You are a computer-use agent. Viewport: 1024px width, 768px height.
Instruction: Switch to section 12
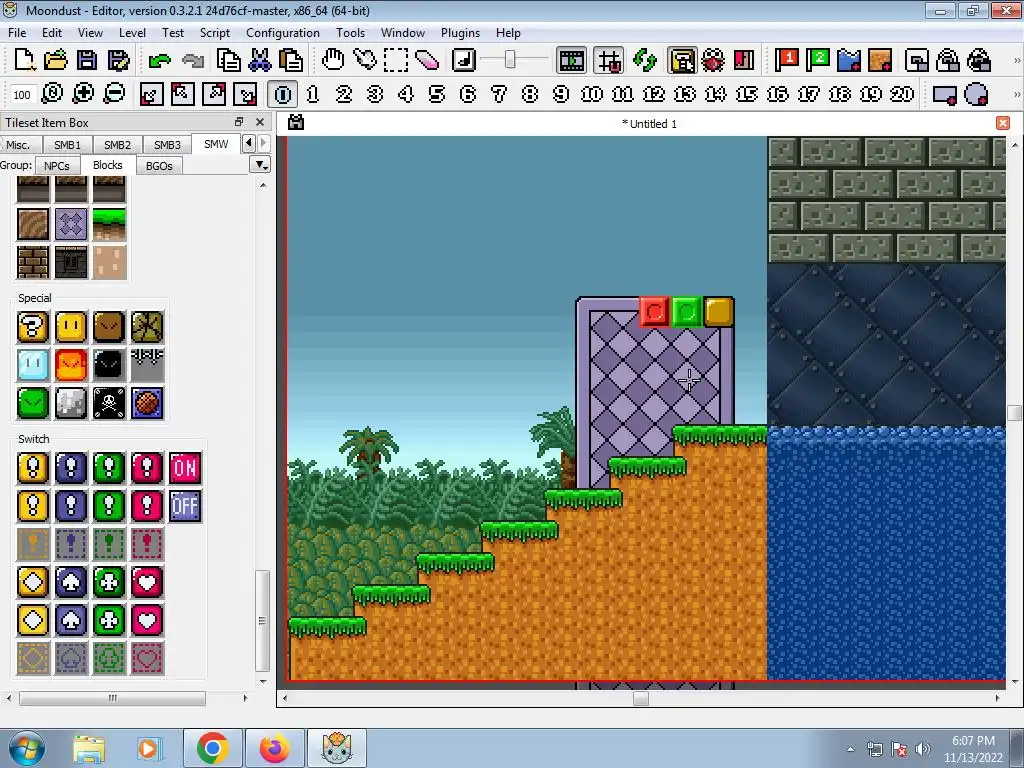point(654,94)
